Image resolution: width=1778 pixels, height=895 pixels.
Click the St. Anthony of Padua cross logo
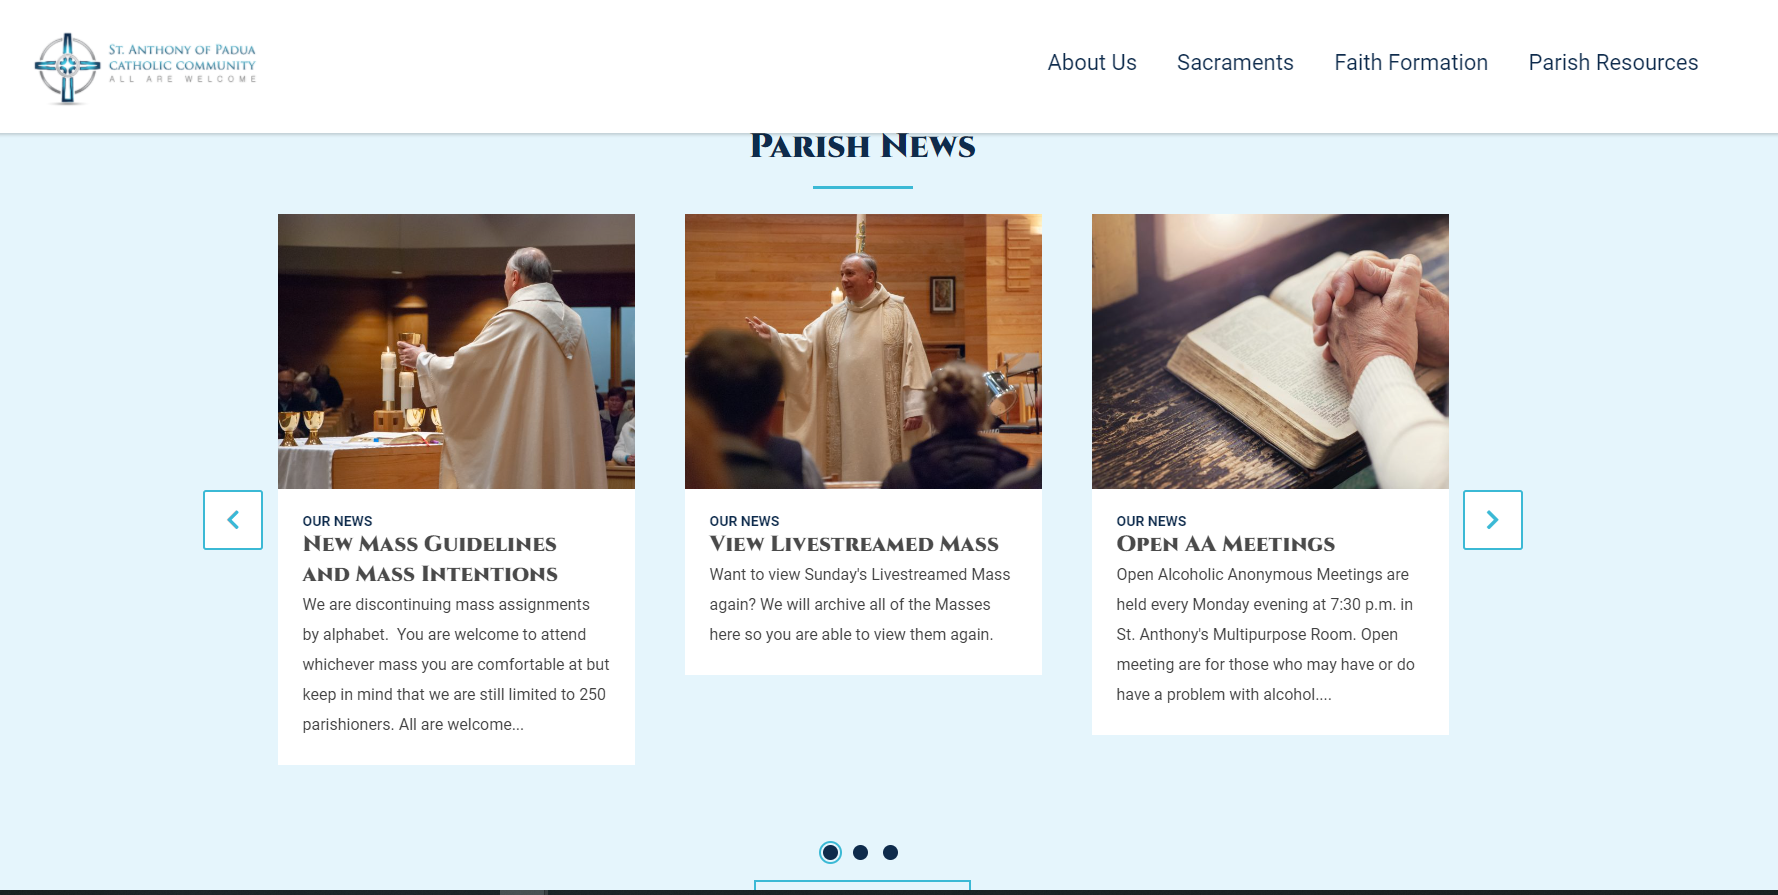67,68
